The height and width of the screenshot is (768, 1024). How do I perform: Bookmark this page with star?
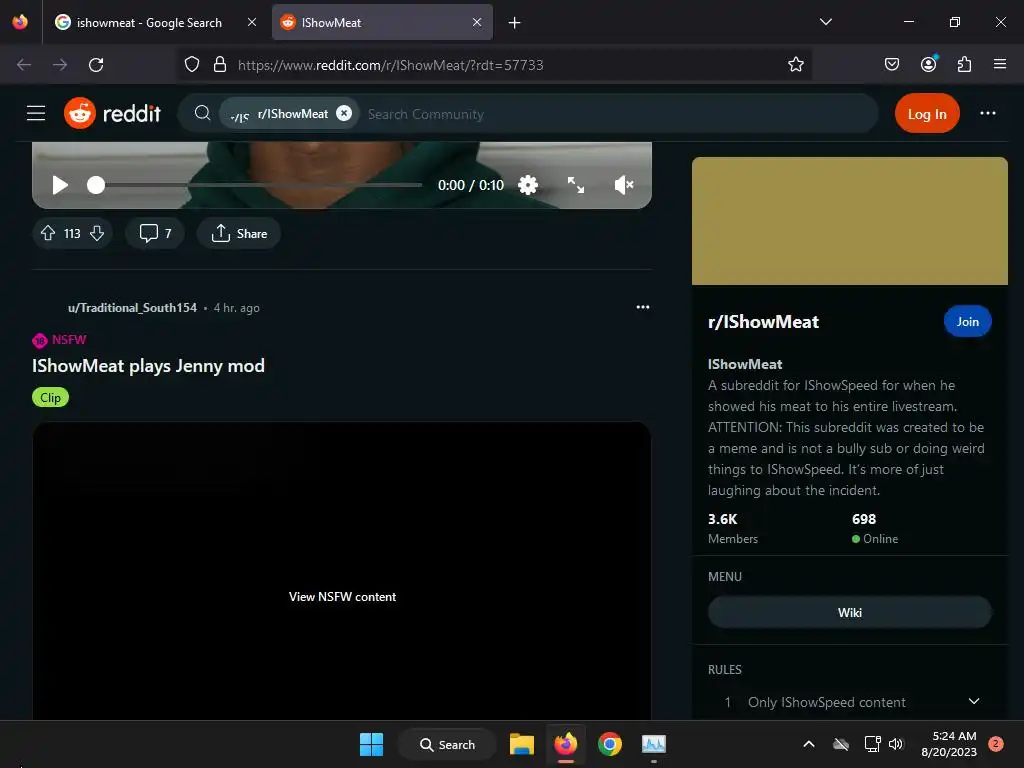[x=795, y=65]
